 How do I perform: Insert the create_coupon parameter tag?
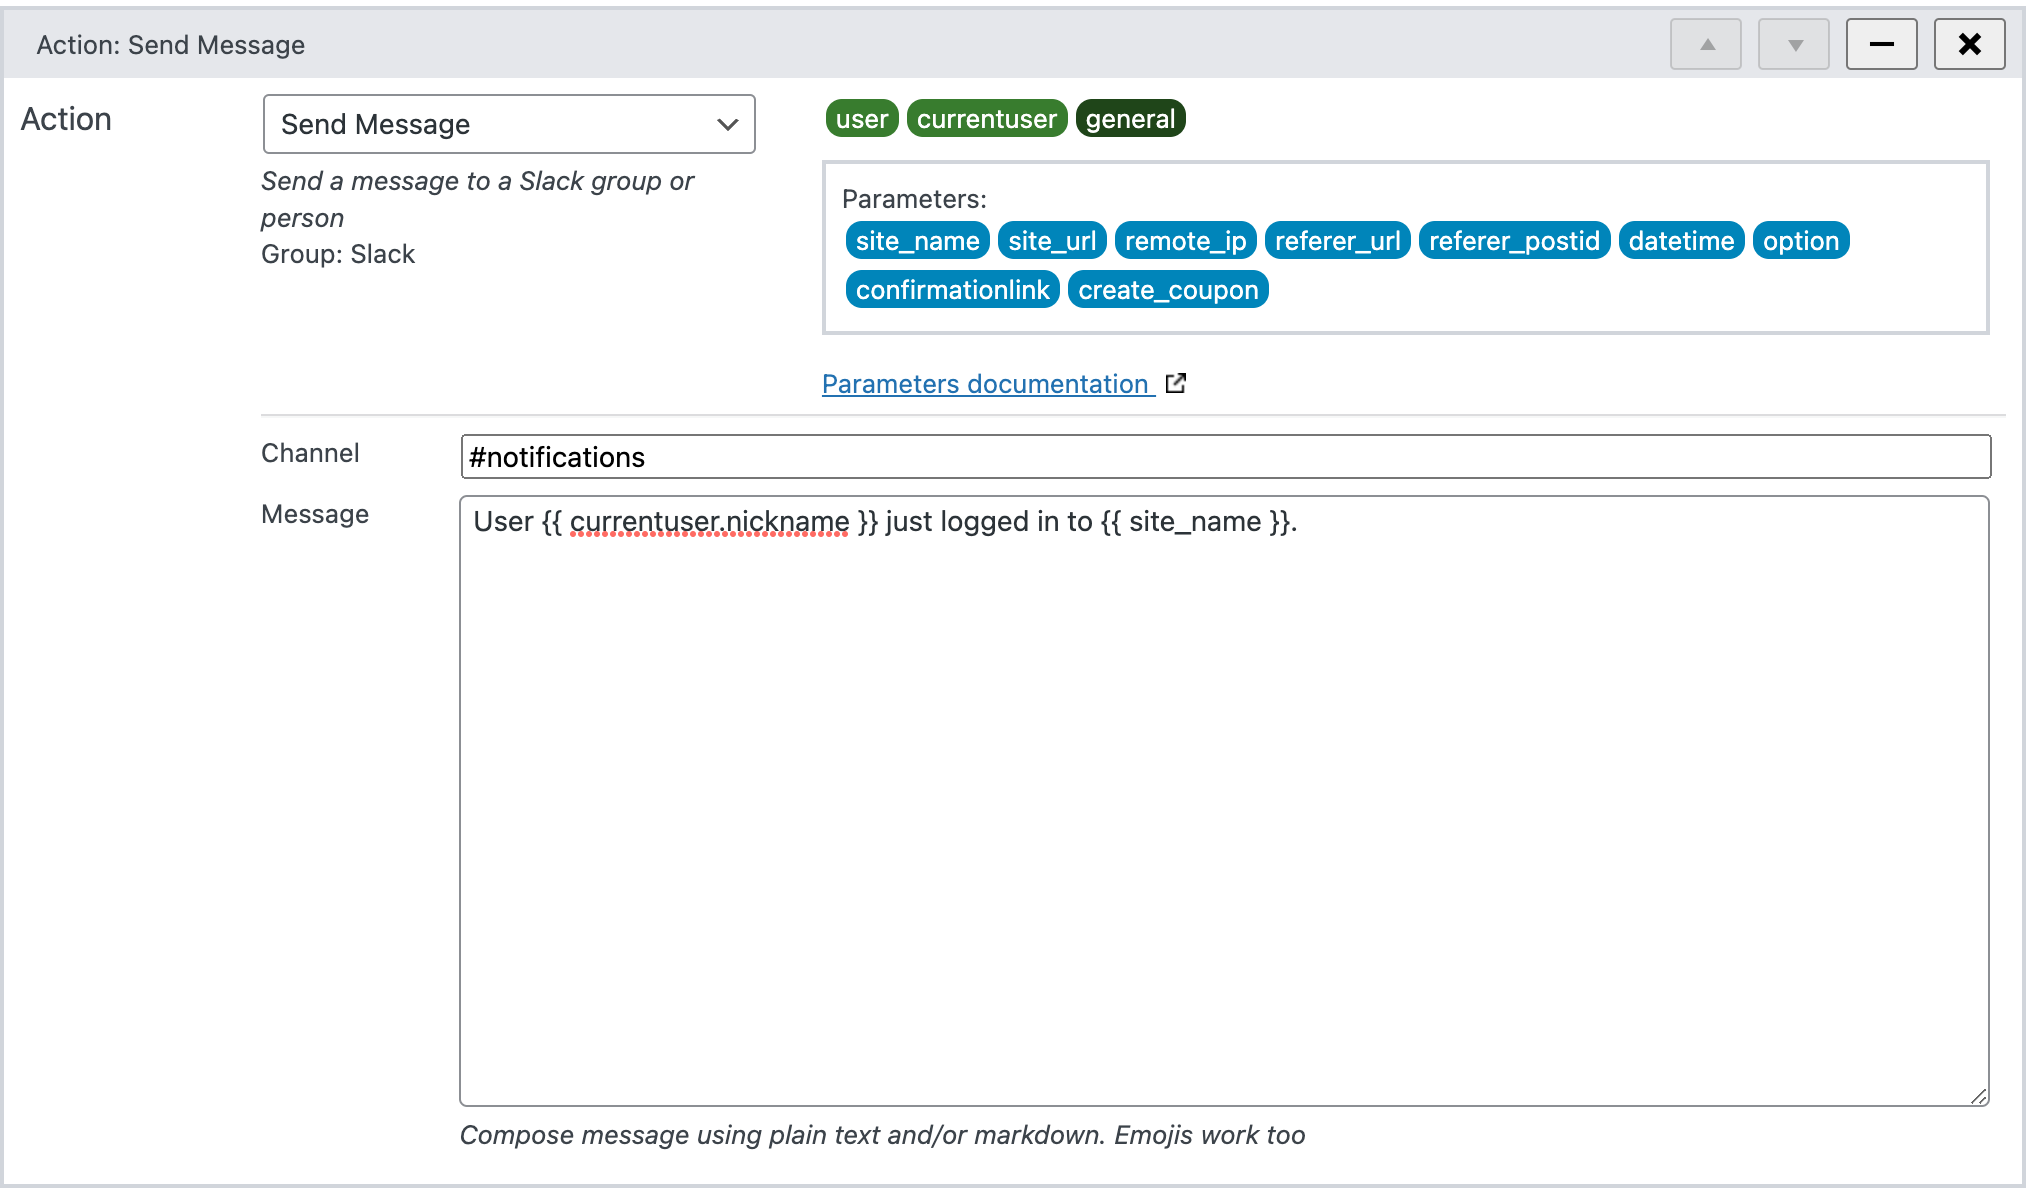[x=1167, y=289]
